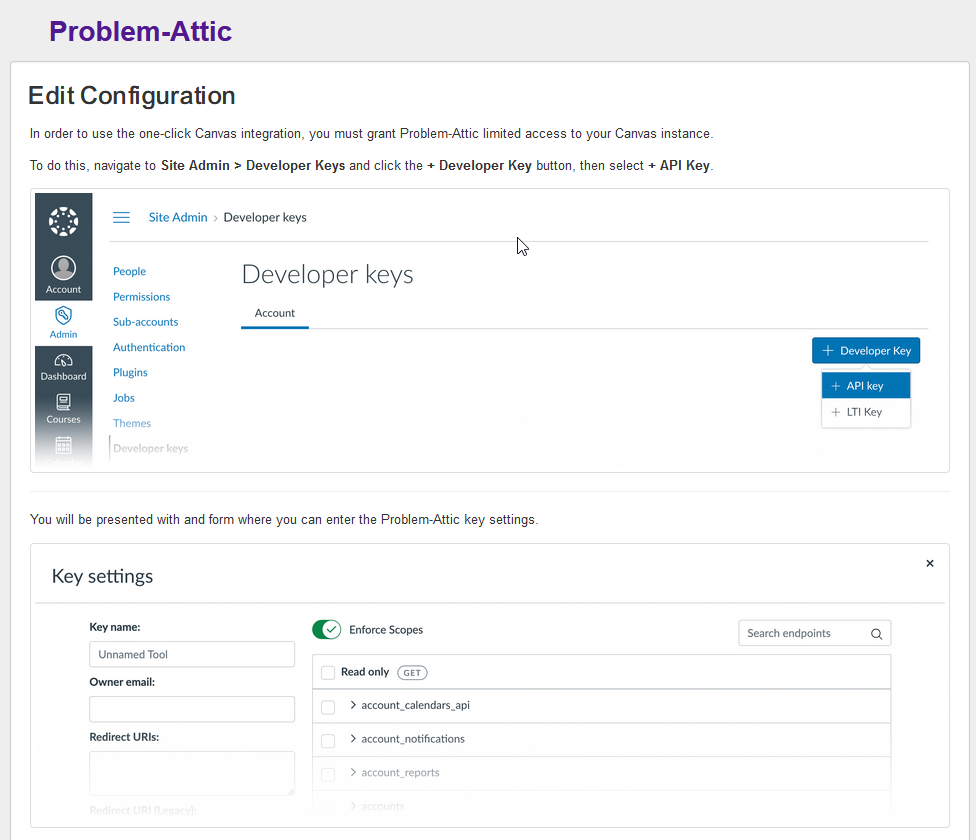Image resolution: width=976 pixels, height=840 pixels.
Task: Open the People menu link
Action: coord(129,271)
